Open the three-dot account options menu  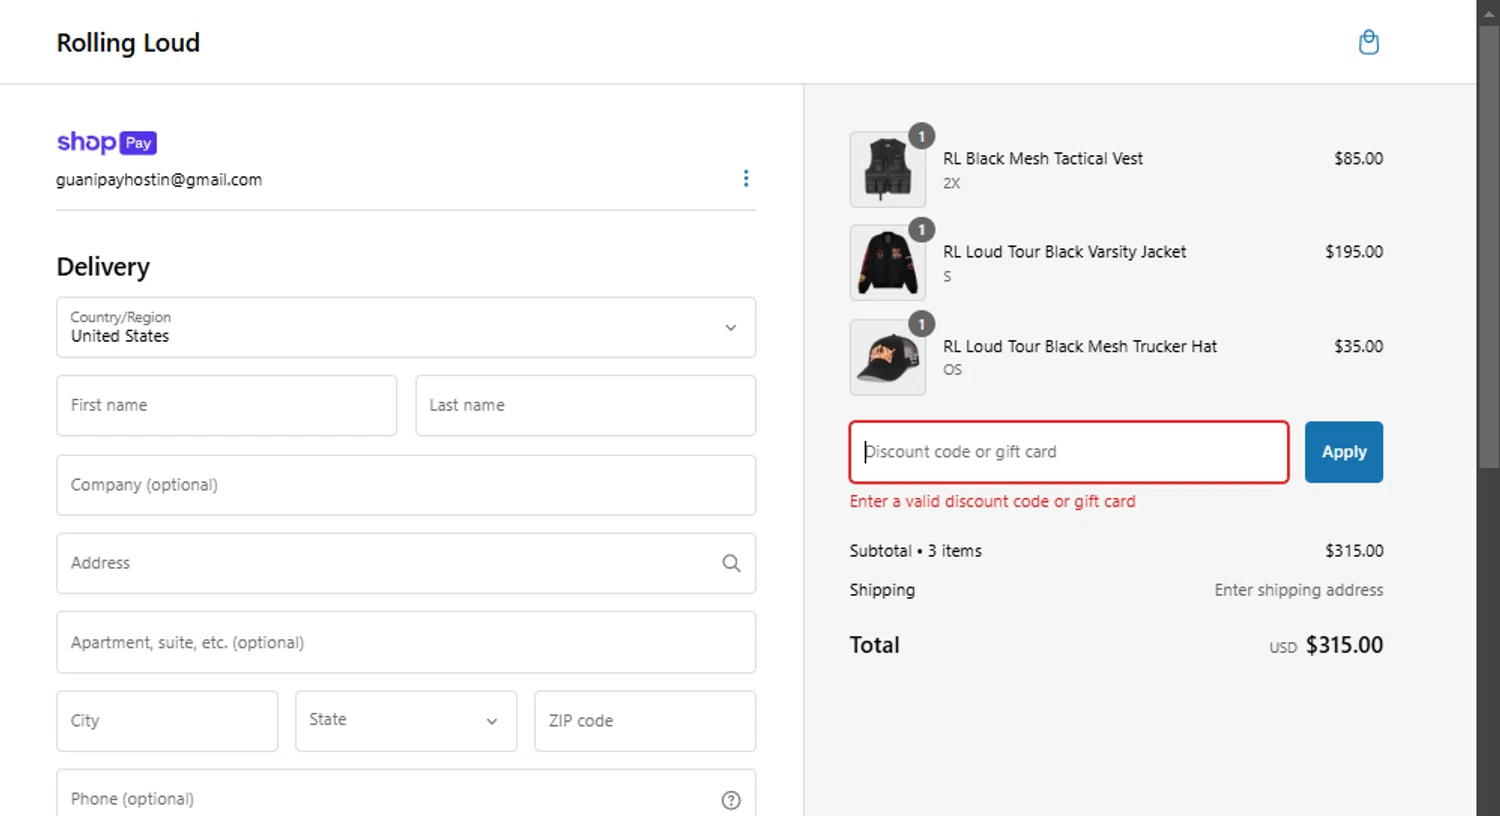click(x=746, y=178)
